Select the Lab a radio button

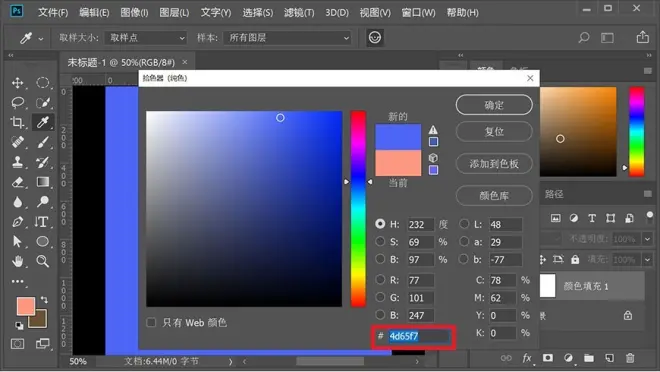click(x=464, y=242)
